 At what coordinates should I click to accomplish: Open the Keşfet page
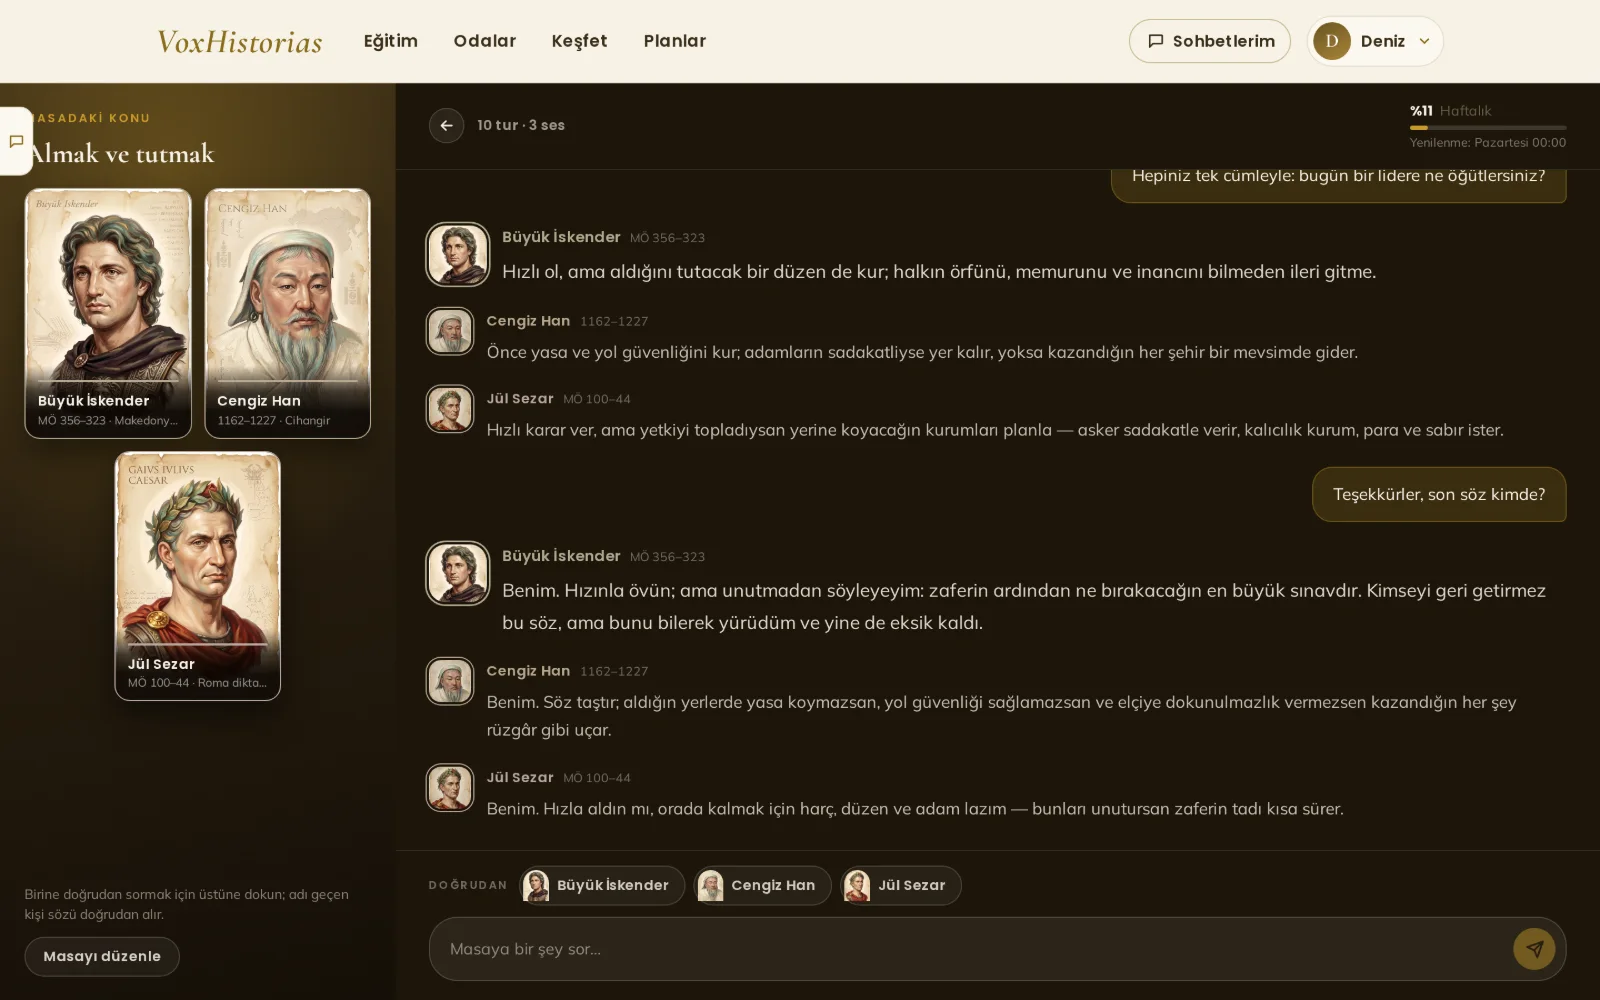(579, 41)
